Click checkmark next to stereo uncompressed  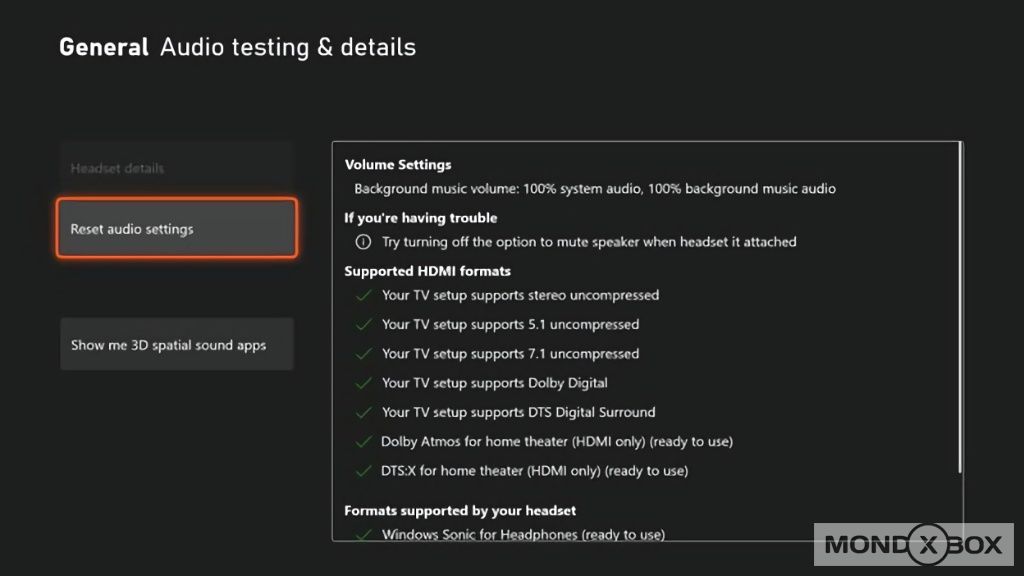coord(362,295)
